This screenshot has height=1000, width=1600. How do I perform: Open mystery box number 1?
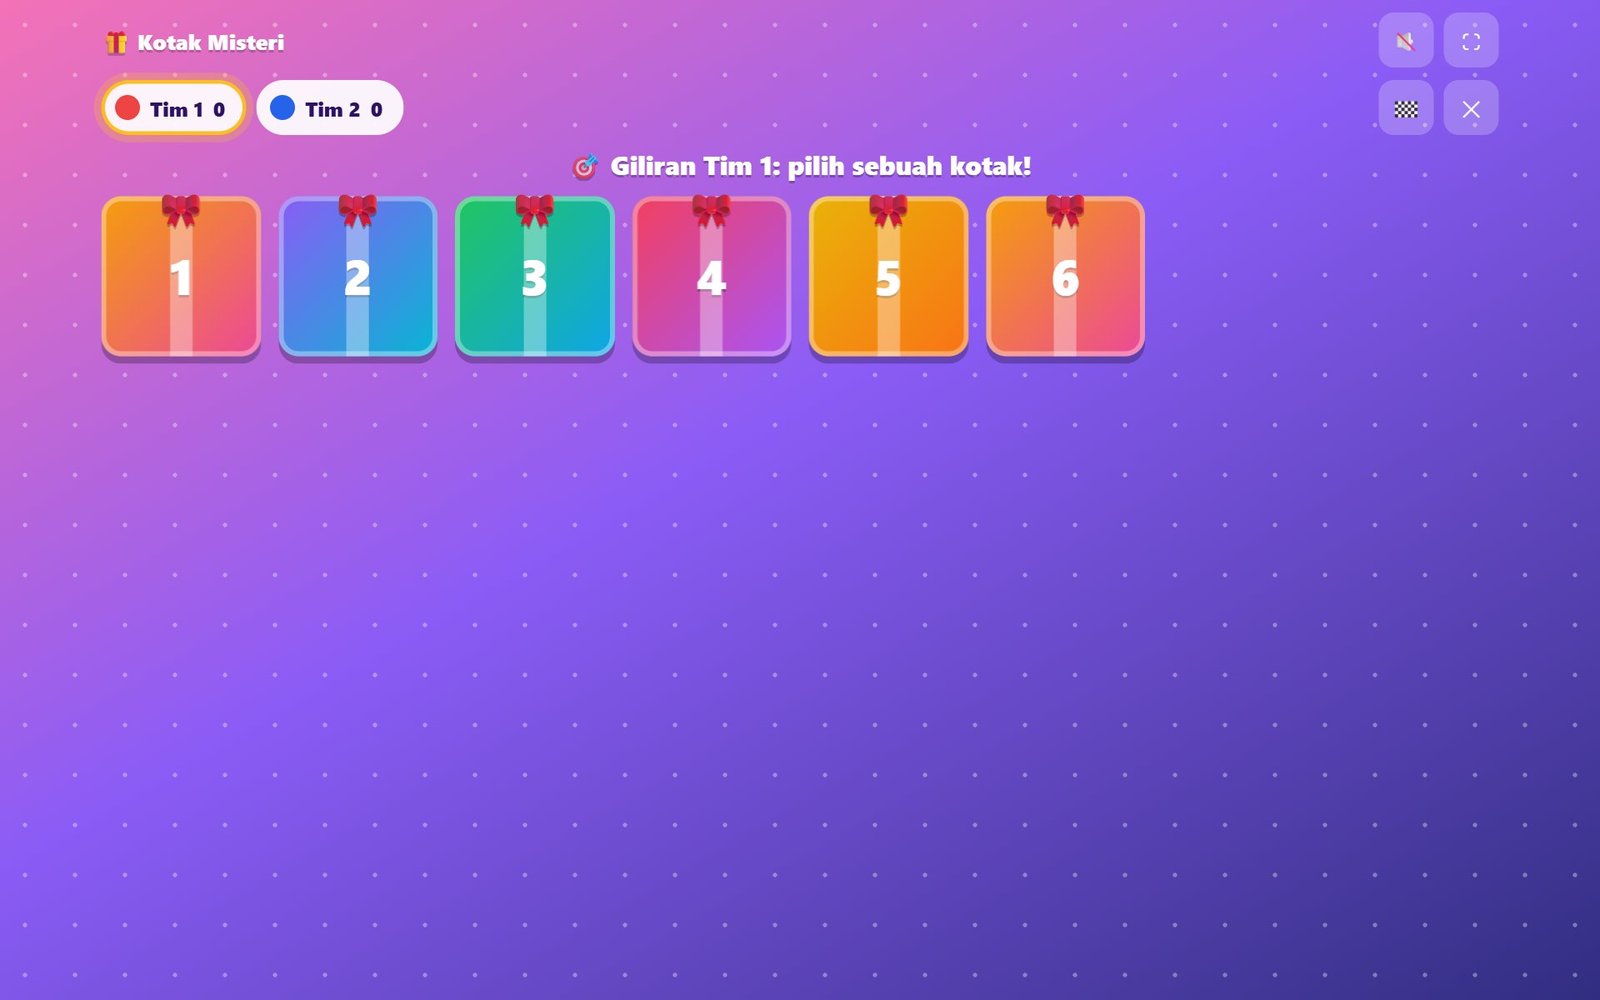coord(181,276)
